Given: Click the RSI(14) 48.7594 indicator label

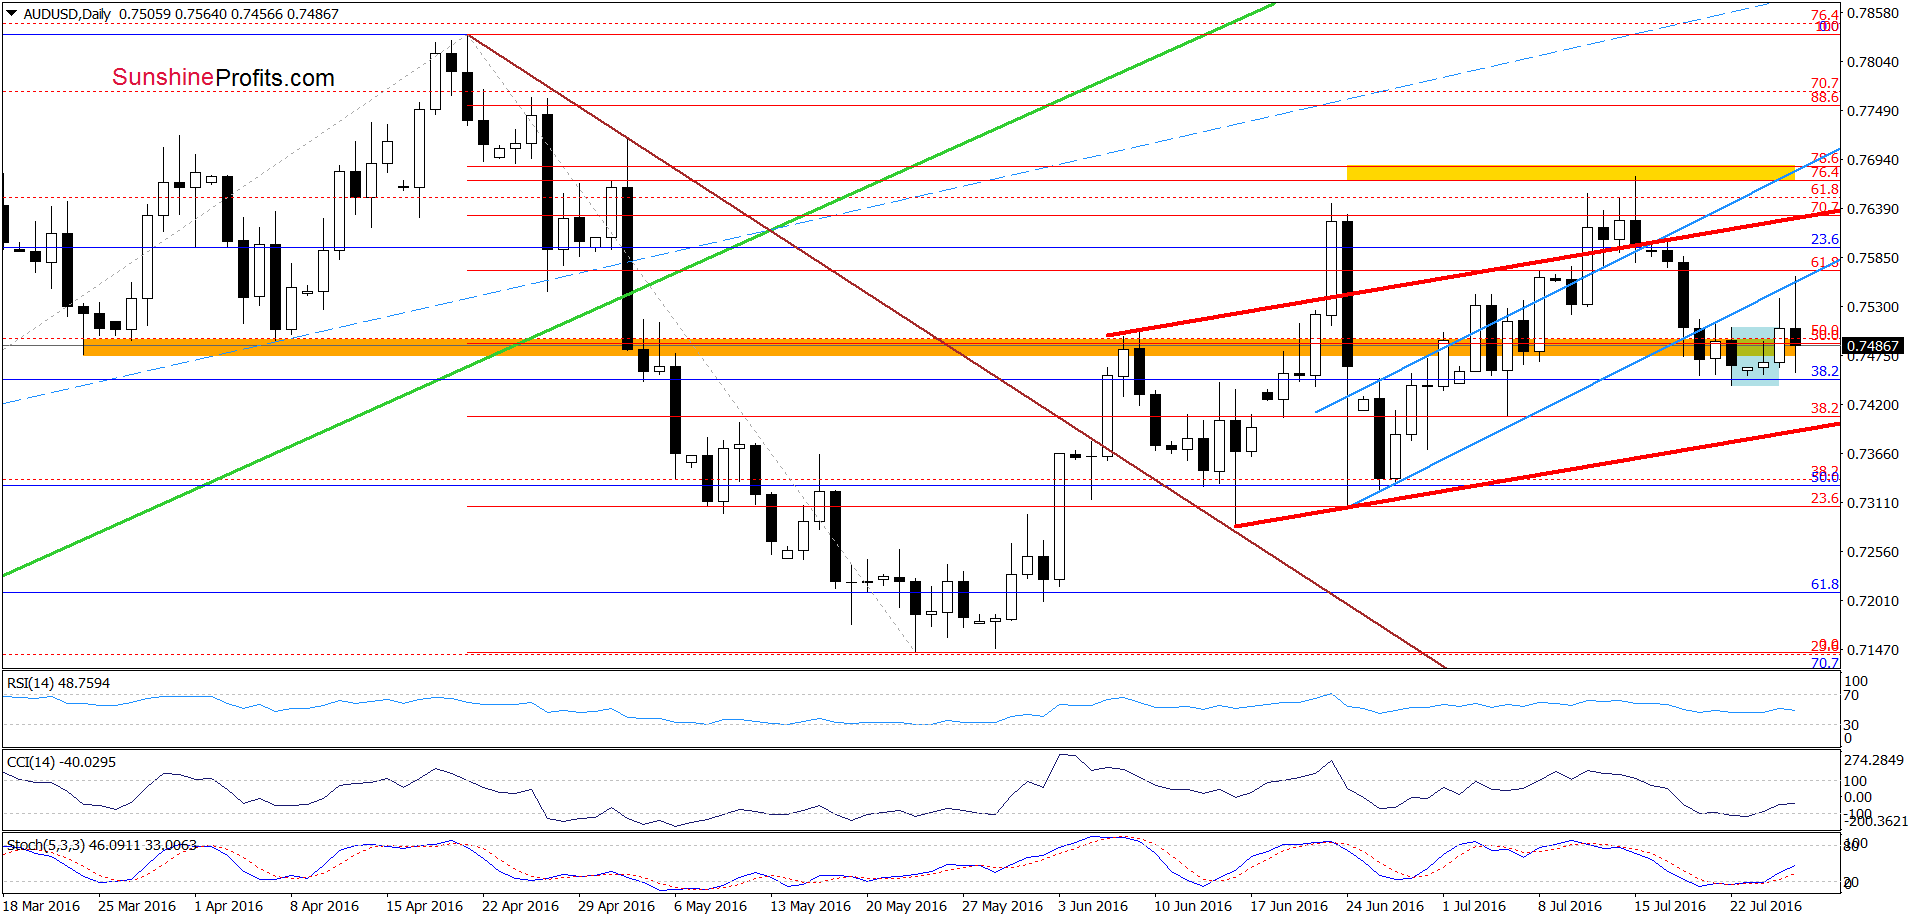Looking at the screenshot, I should coord(59,683).
